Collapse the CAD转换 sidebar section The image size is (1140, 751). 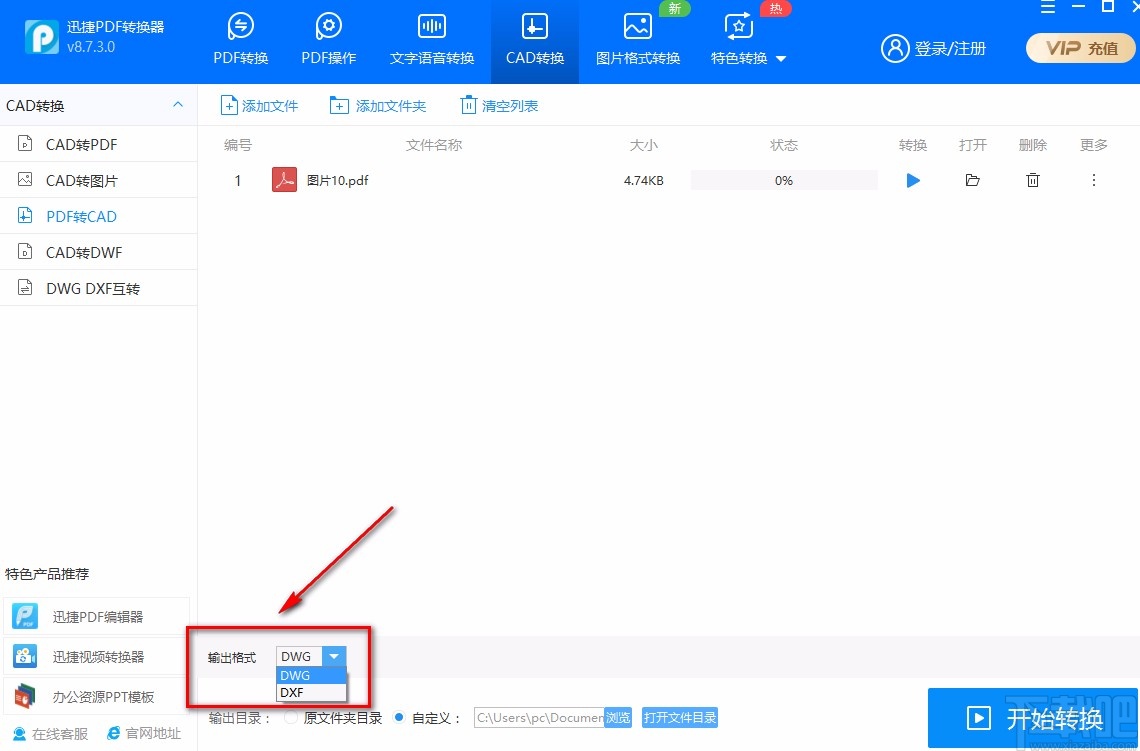click(x=177, y=104)
